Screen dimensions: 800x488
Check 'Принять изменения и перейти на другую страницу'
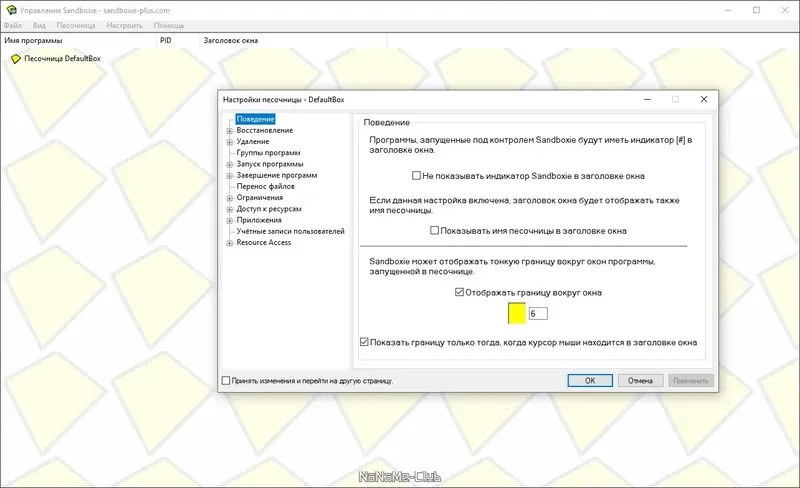tap(226, 380)
